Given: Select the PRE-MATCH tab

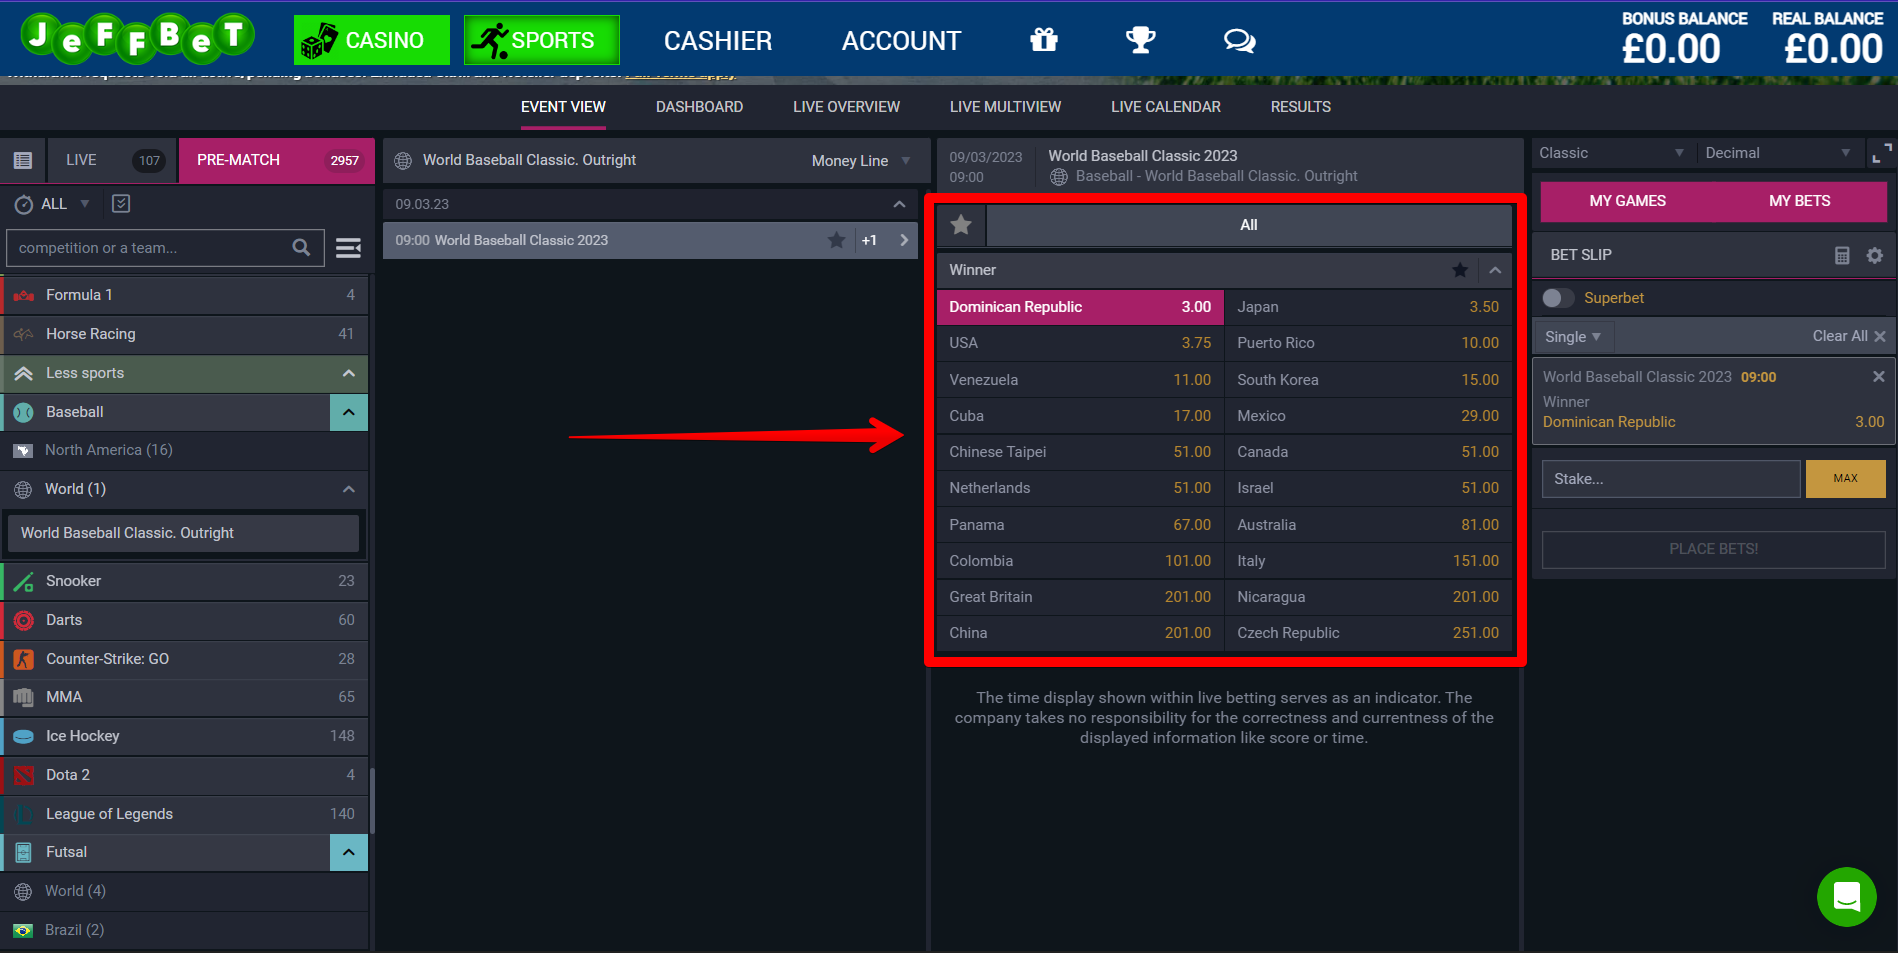Looking at the screenshot, I should coord(277,160).
